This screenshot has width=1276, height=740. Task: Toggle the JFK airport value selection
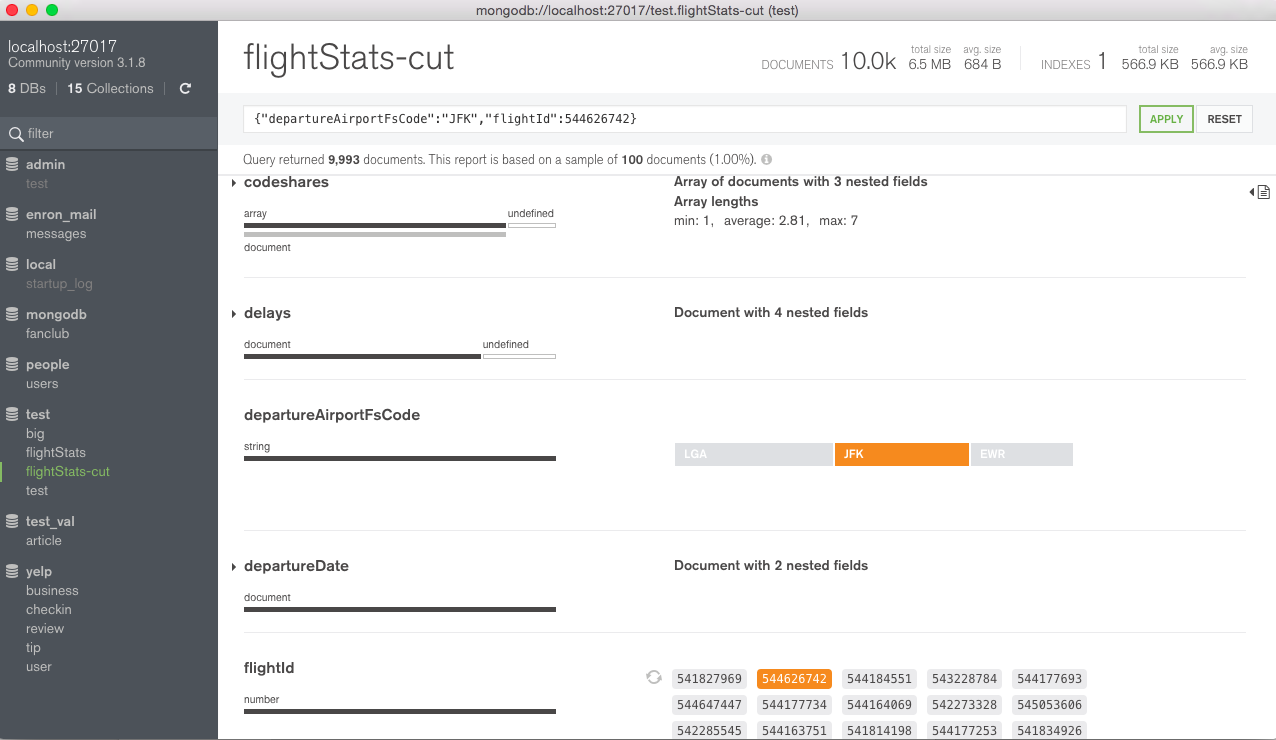pyautogui.click(x=901, y=454)
